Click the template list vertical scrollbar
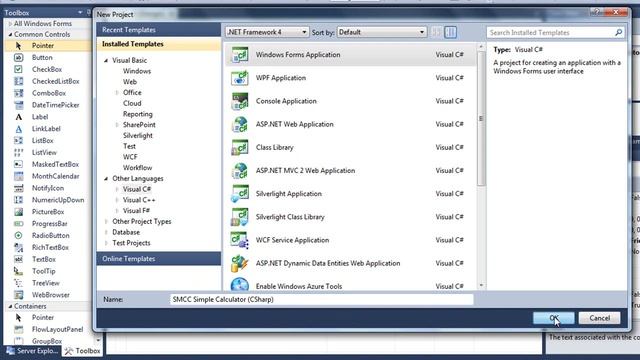The image size is (640, 360). tap(481, 118)
